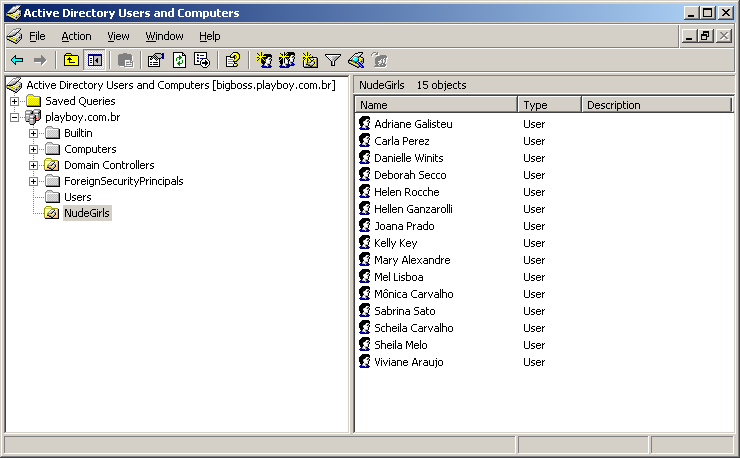Select user Mel Lisboa
Viewport: 740px width, 458px height.
(x=399, y=277)
